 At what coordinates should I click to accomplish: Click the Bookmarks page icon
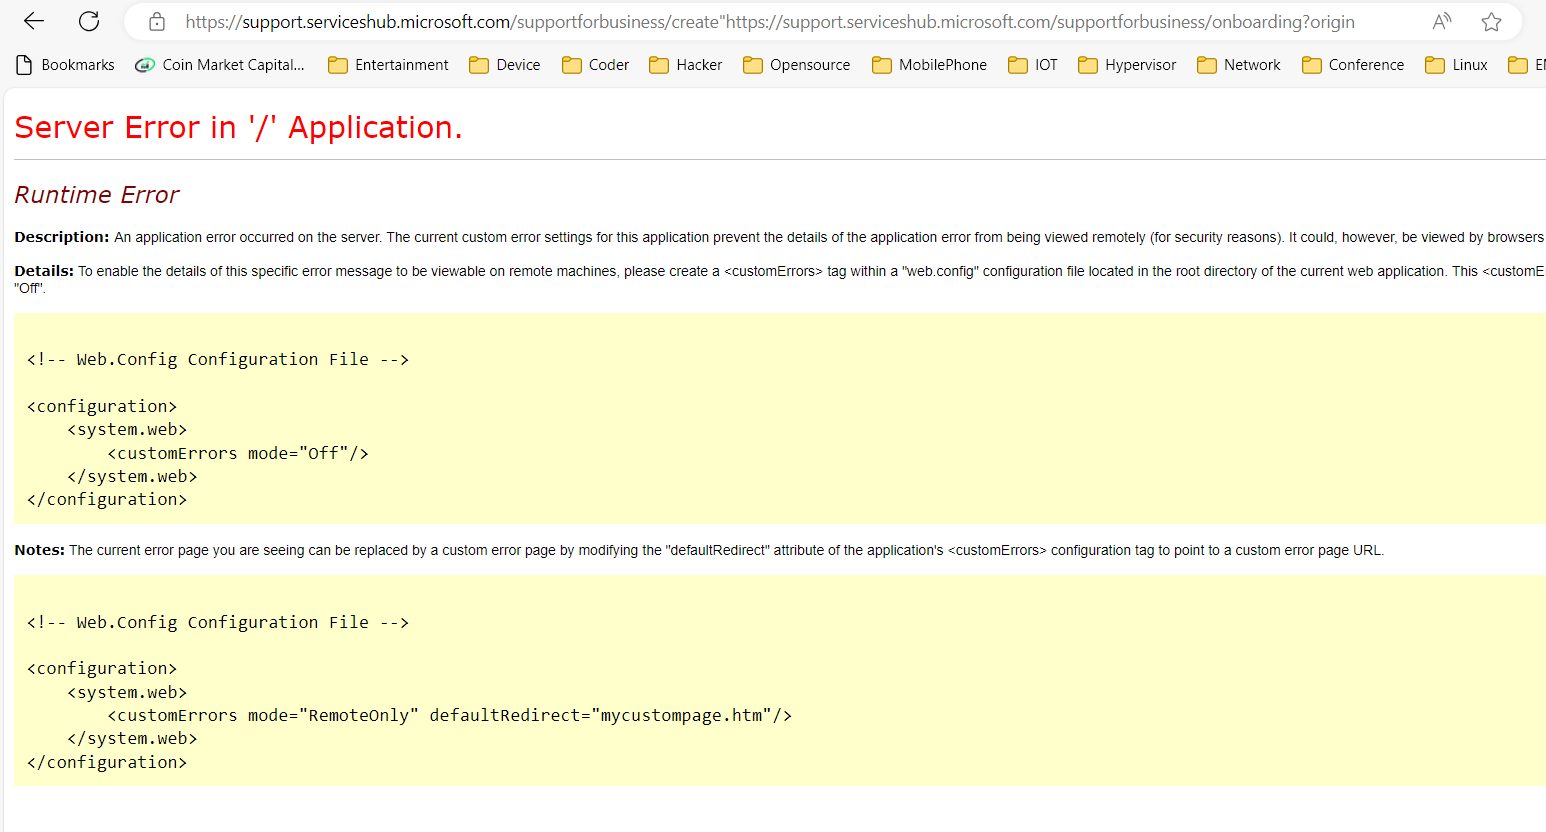pyautogui.click(x=25, y=65)
